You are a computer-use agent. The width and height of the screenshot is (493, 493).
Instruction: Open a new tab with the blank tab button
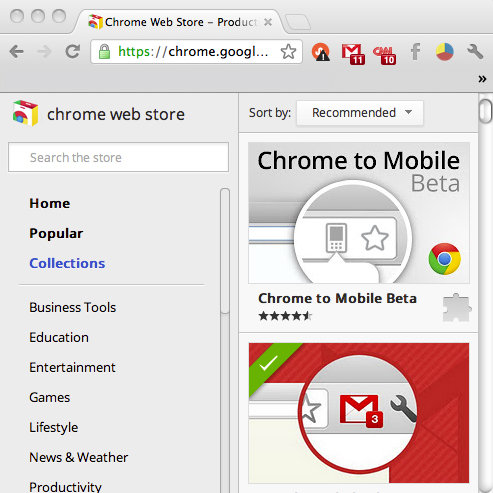coord(298,22)
